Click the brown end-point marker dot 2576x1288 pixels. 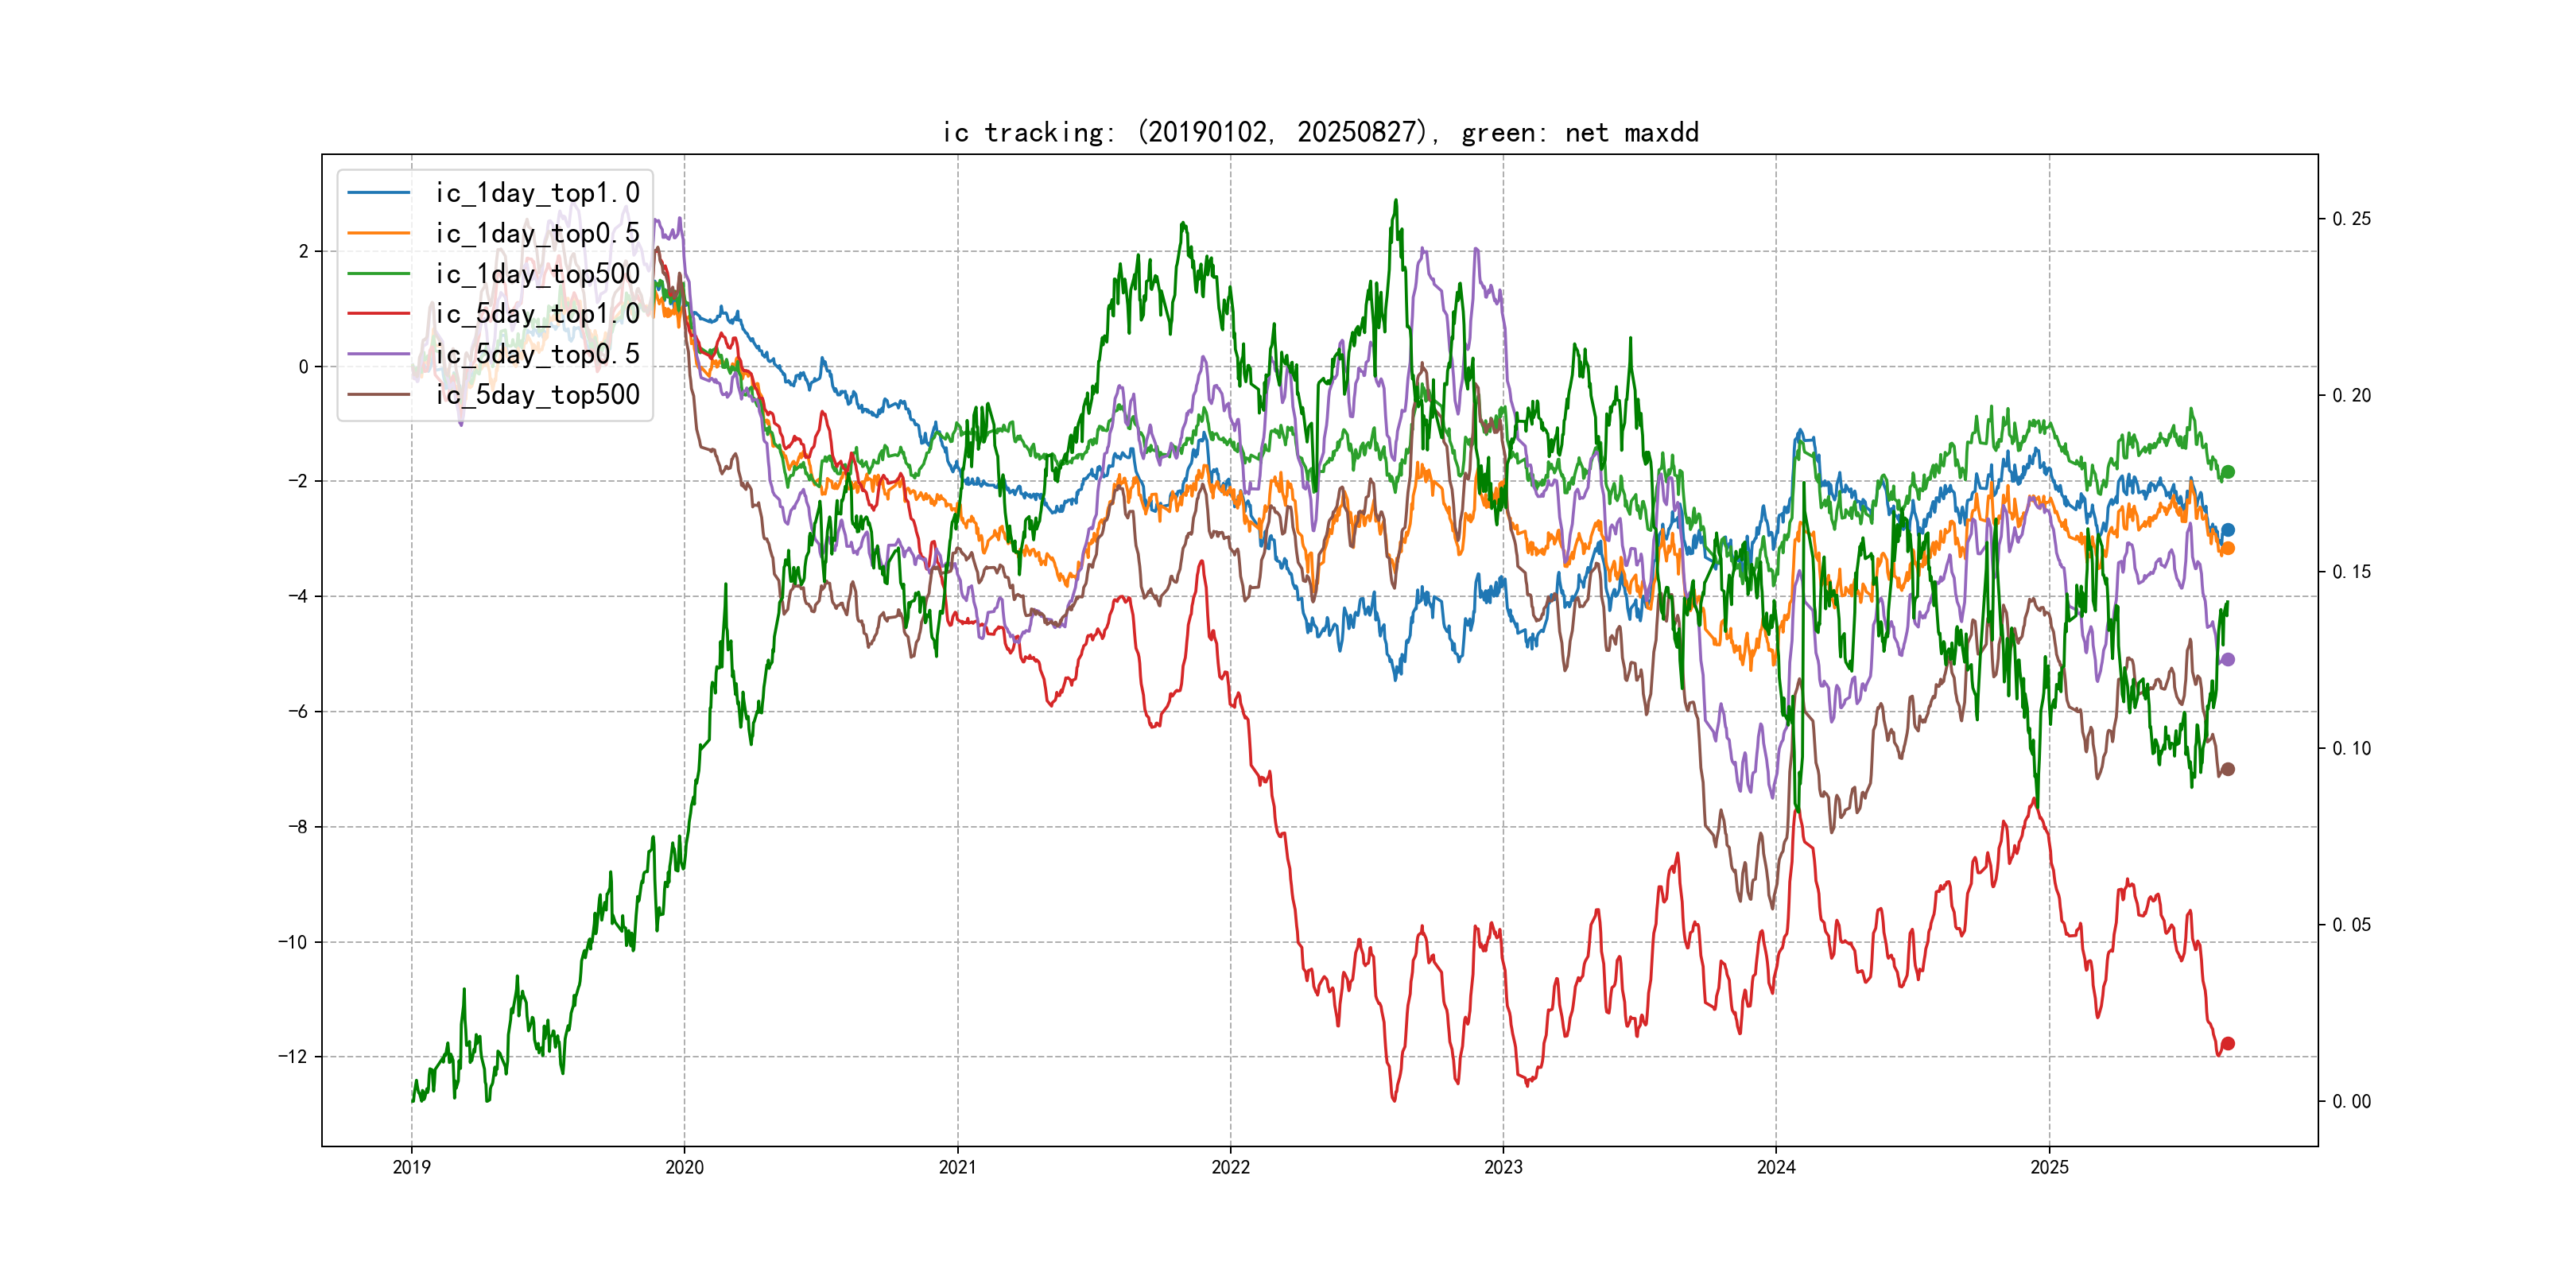2227,769
